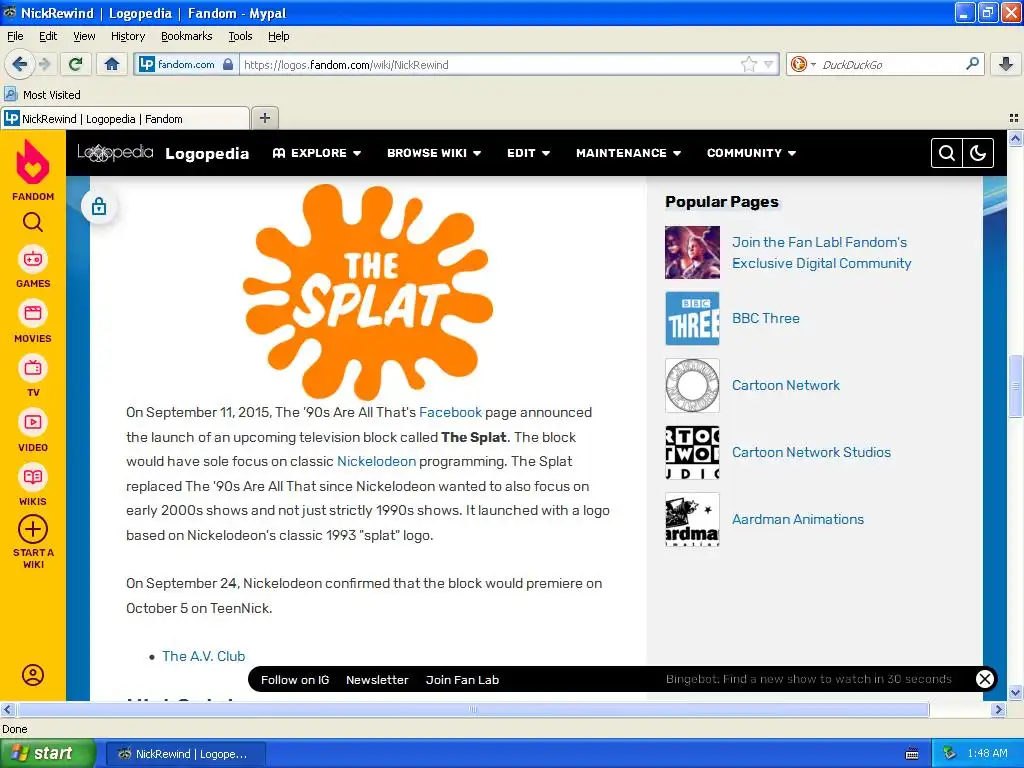
Task: Click Join Fan Lab in bottom bar
Action: 462,679
